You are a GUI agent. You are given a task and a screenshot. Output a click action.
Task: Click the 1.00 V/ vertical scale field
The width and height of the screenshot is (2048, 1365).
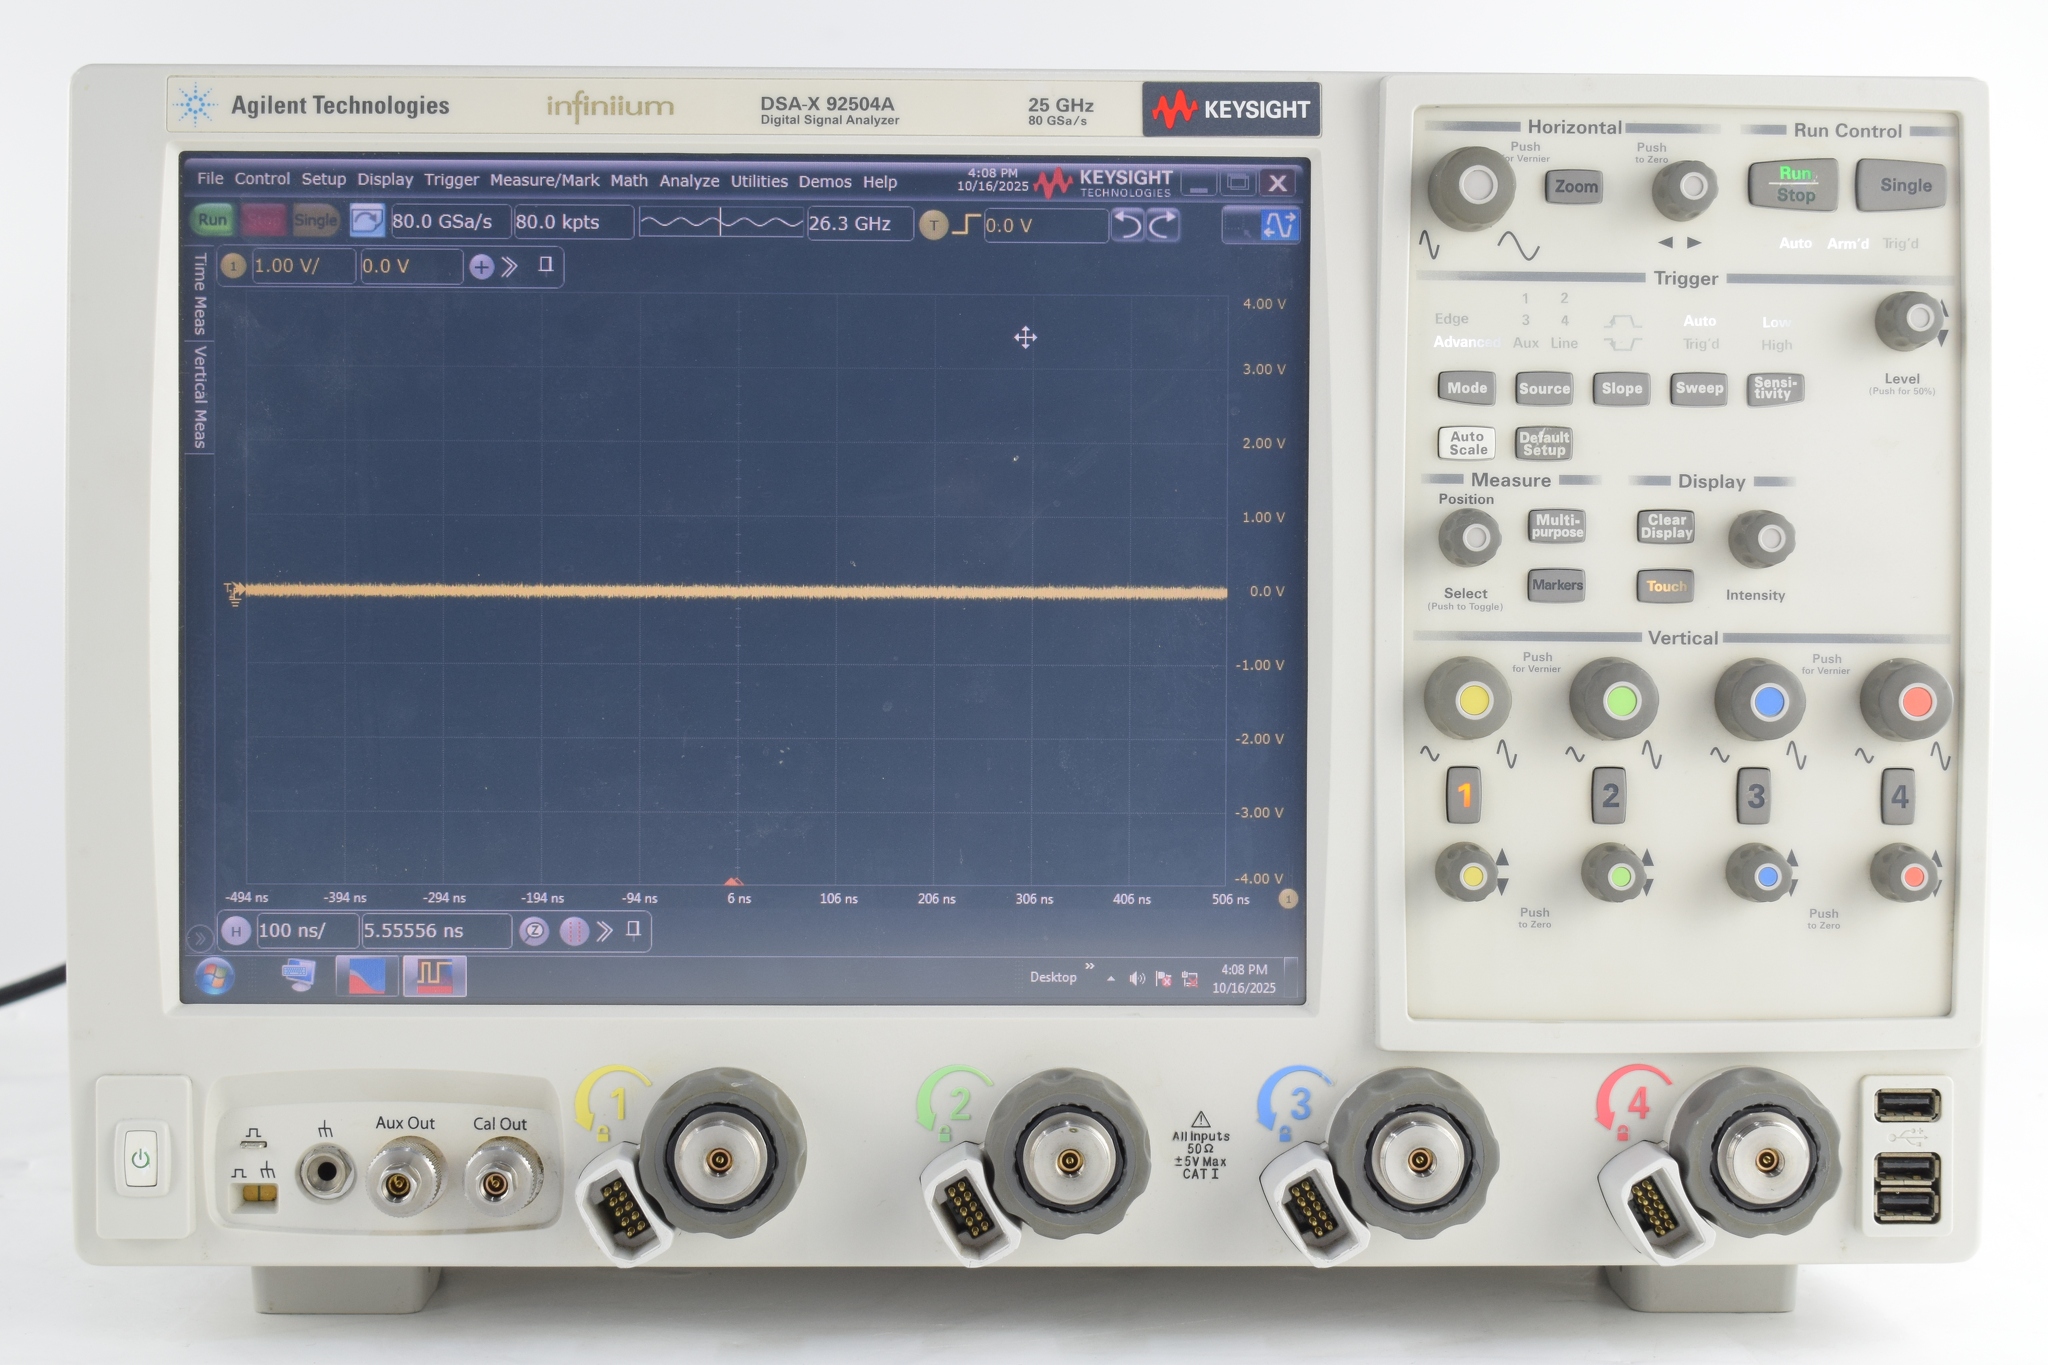pos(303,266)
